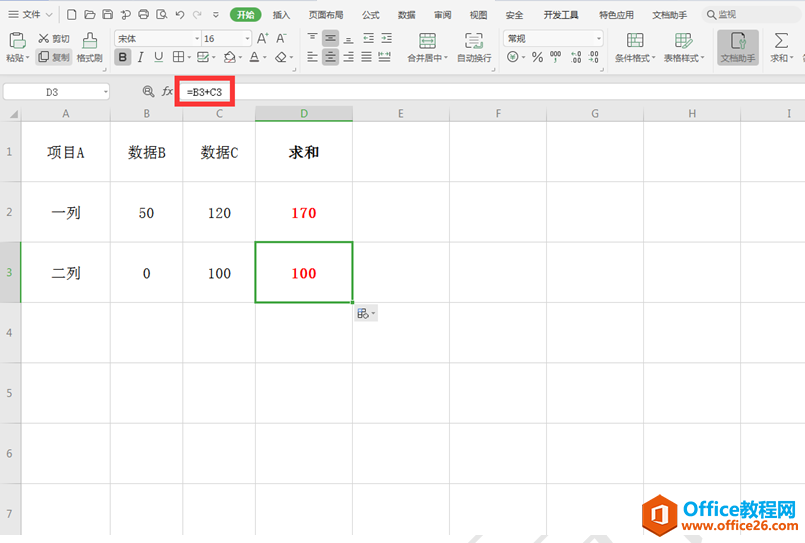Click the Save icon in quick access toolbar
The image size is (805, 543).
click(x=108, y=15)
